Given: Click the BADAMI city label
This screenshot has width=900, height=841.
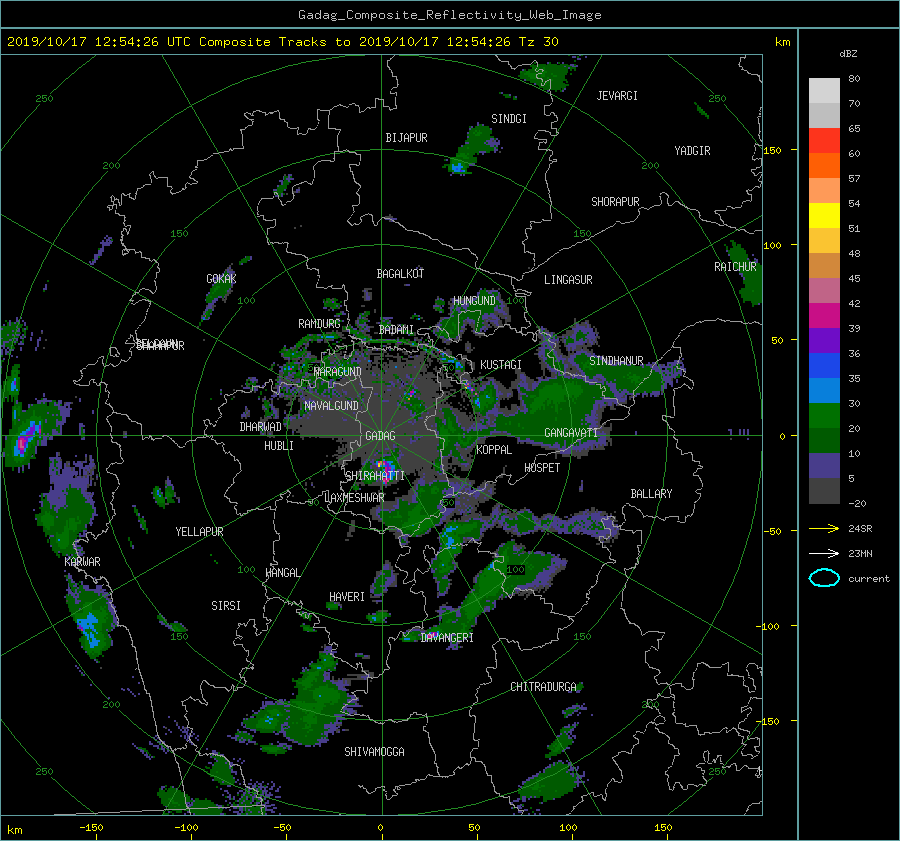Looking at the screenshot, I should [396, 330].
